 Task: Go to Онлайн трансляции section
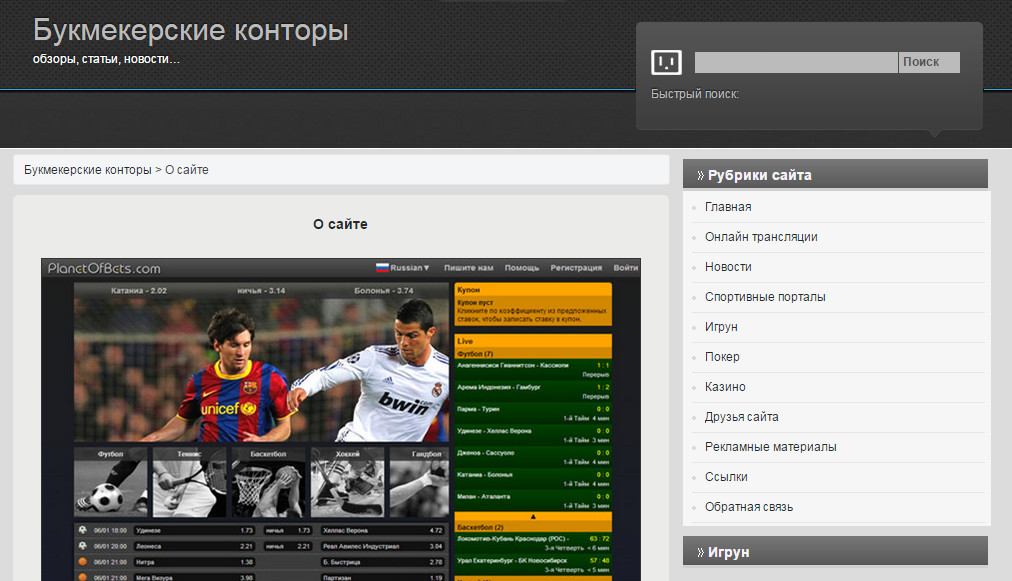[x=761, y=237]
